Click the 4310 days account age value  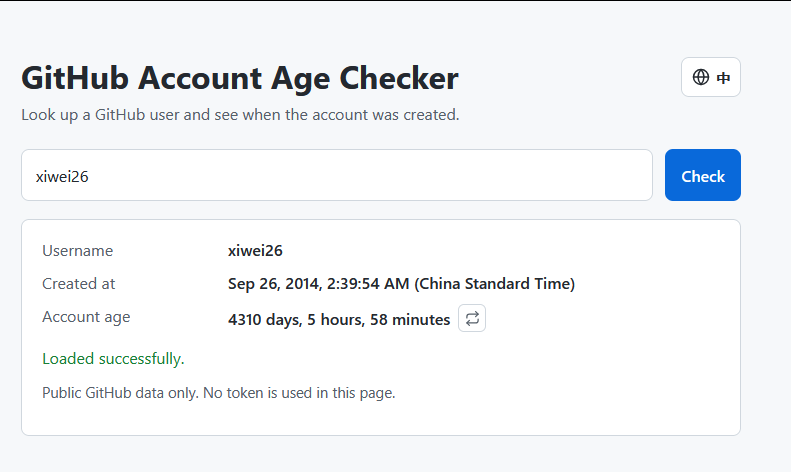(339, 320)
